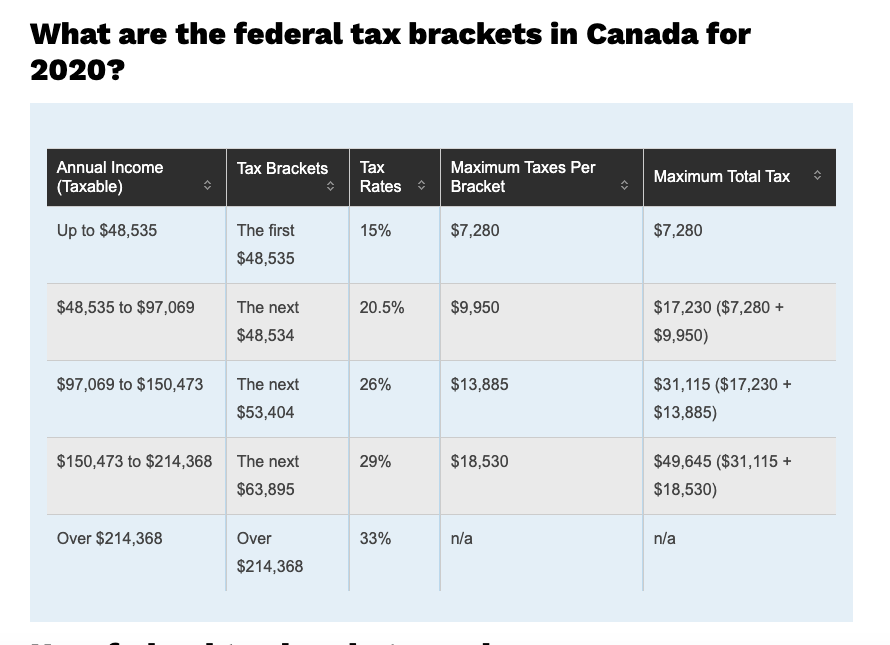Sort Maximum Total Tax column arrows
Image resolution: width=890 pixels, height=645 pixels.
[x=817, y=175]
